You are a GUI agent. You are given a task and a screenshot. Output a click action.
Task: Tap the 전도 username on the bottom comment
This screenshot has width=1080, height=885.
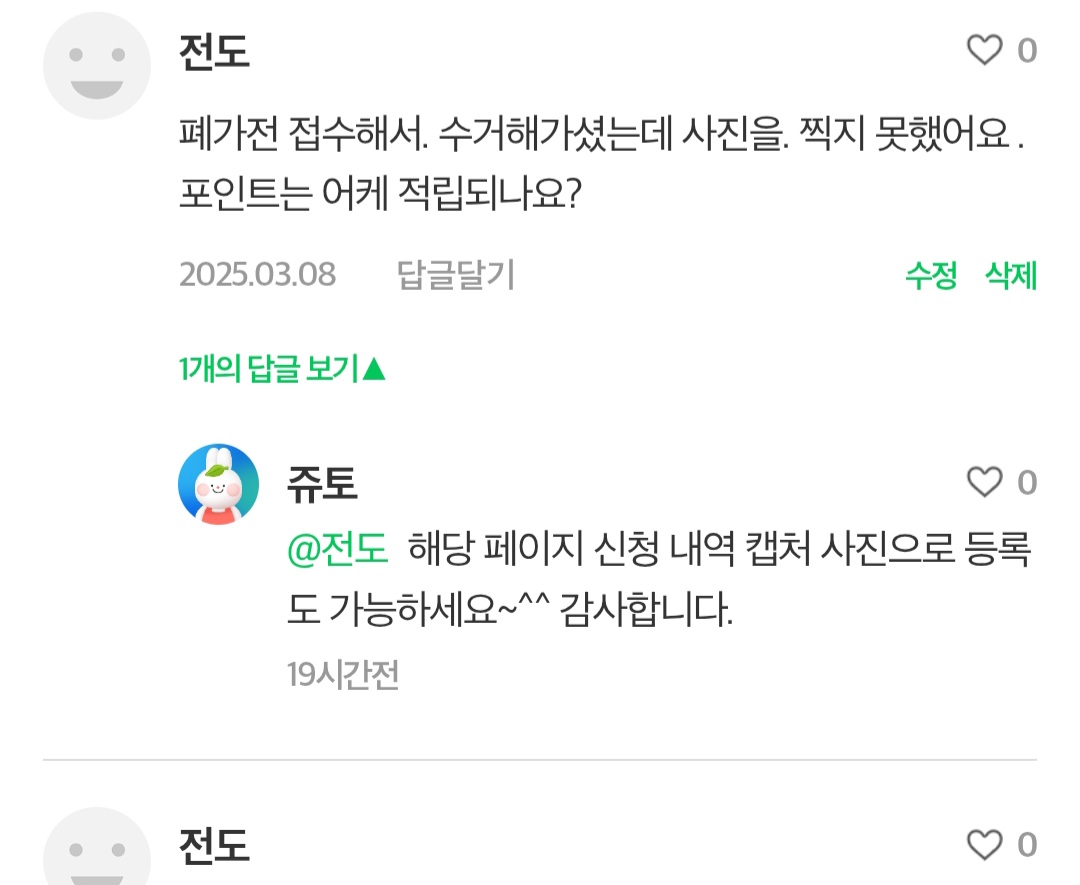point(214,847)
